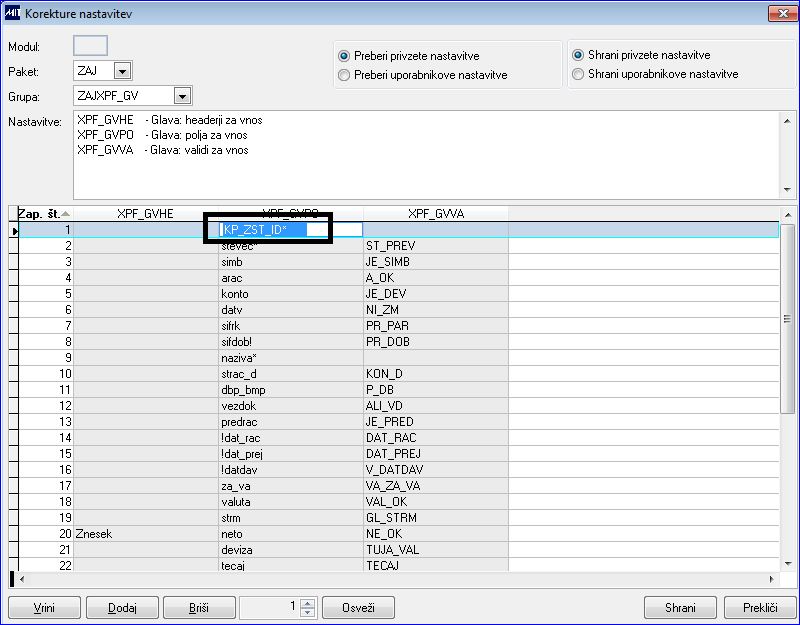This screenshot has width=800, height=625.
Task: Expand the Grupa combo box
Action: click(181, 97)
